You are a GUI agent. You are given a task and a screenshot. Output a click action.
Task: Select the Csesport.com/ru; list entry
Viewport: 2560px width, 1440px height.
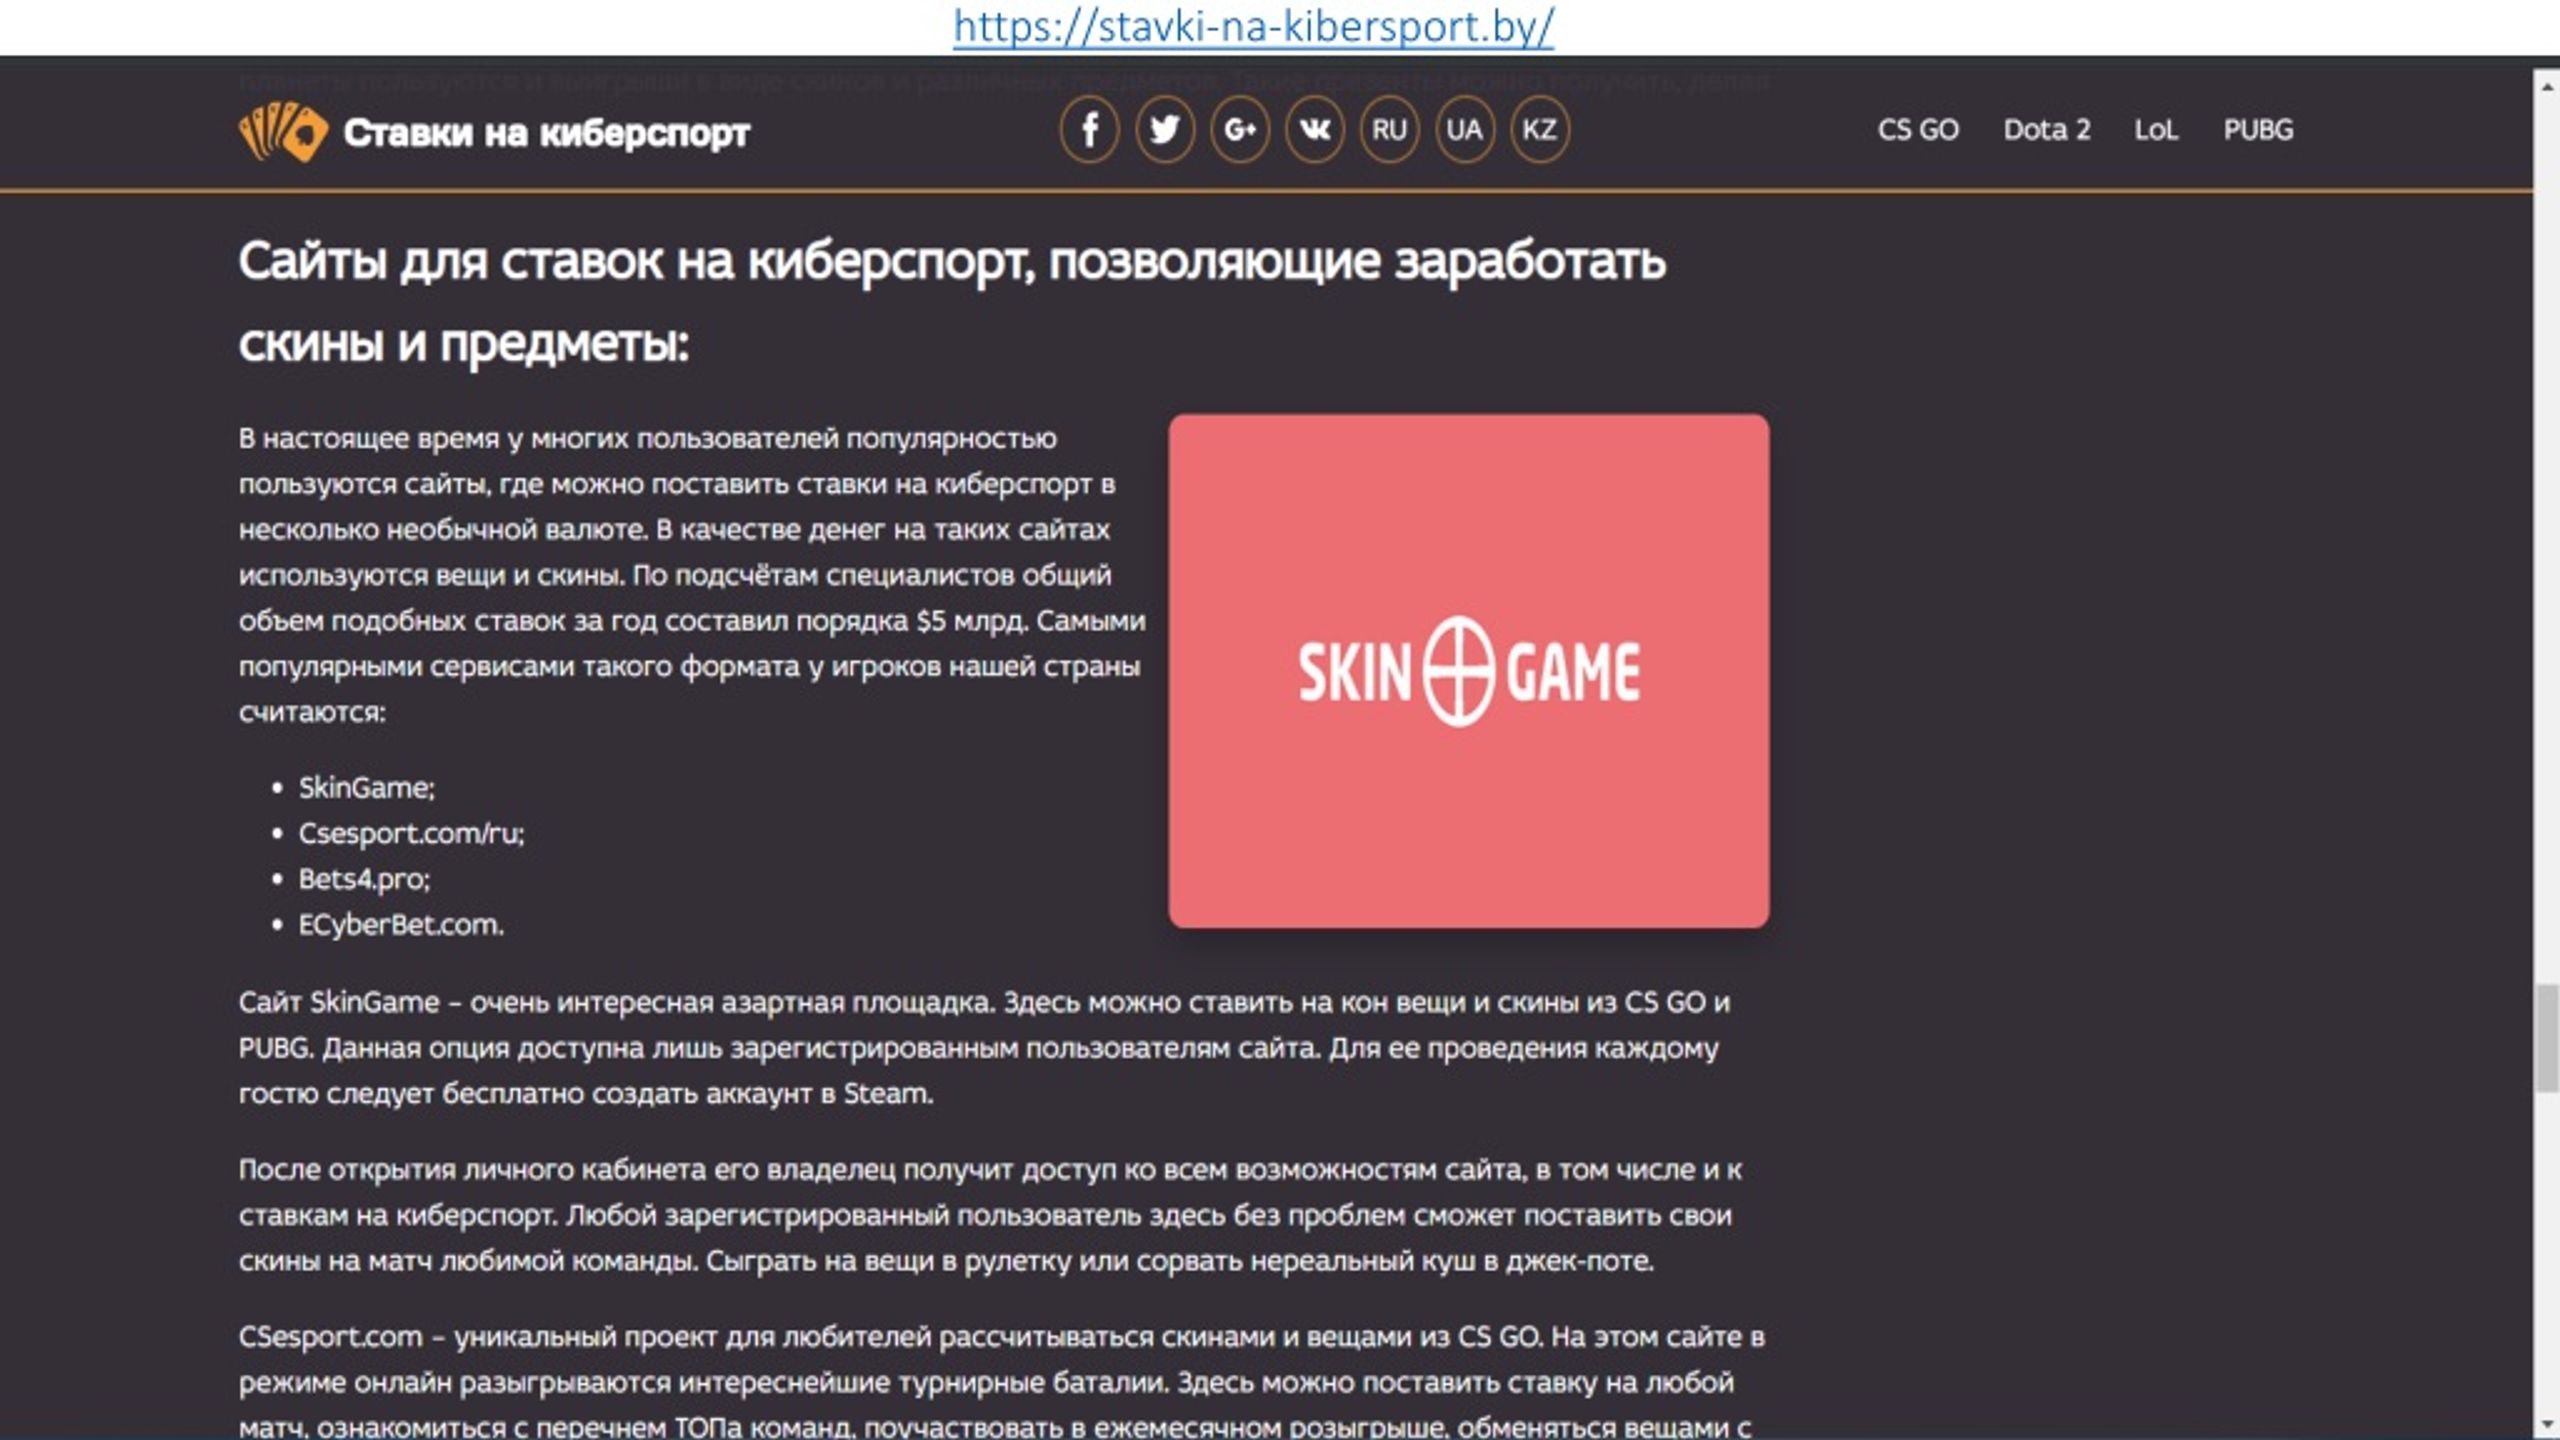click(x=411, y=834)
